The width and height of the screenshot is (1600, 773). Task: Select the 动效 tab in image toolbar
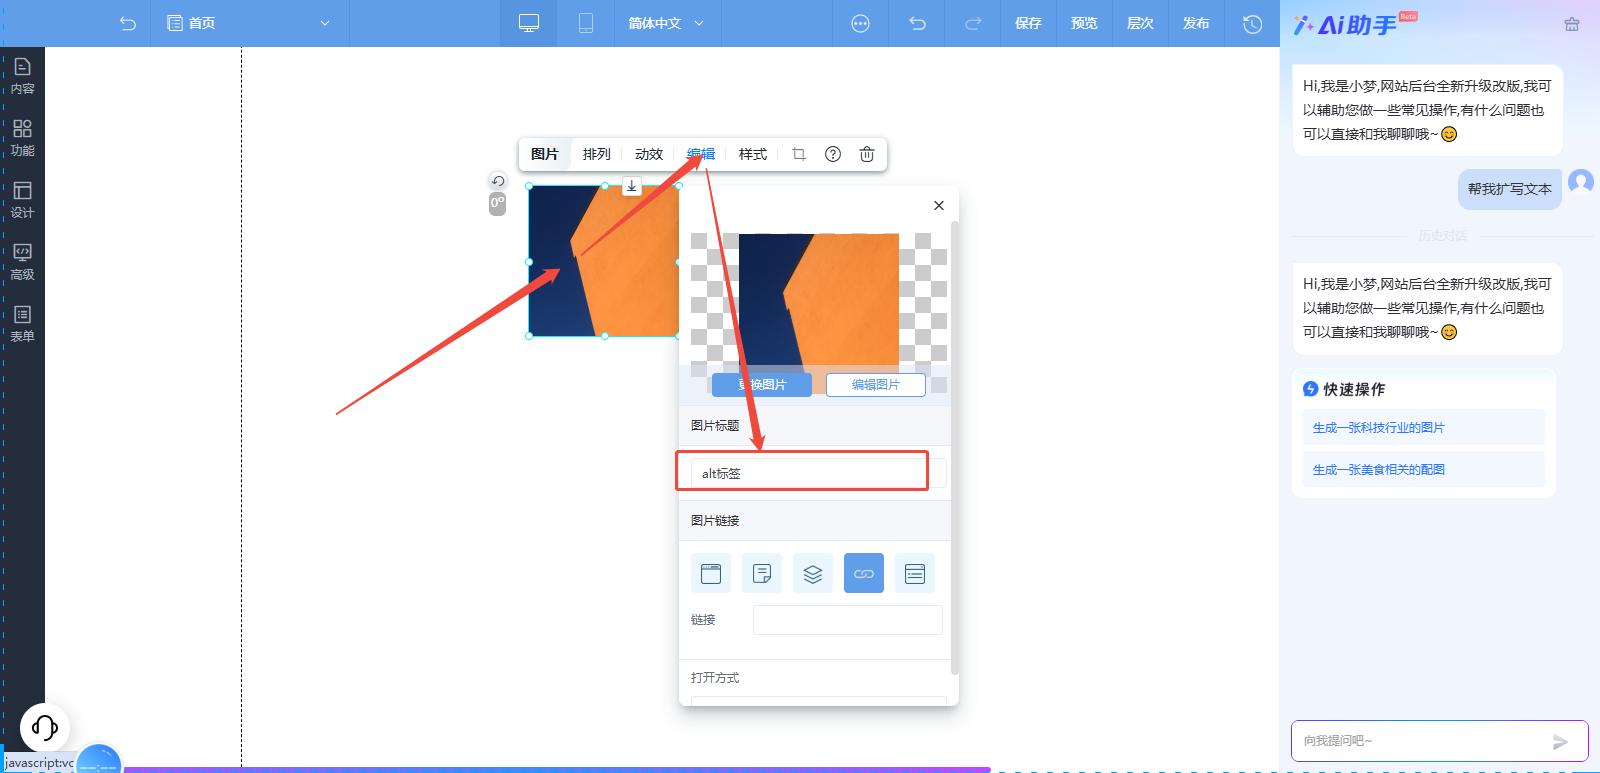[x=649, y=154]
